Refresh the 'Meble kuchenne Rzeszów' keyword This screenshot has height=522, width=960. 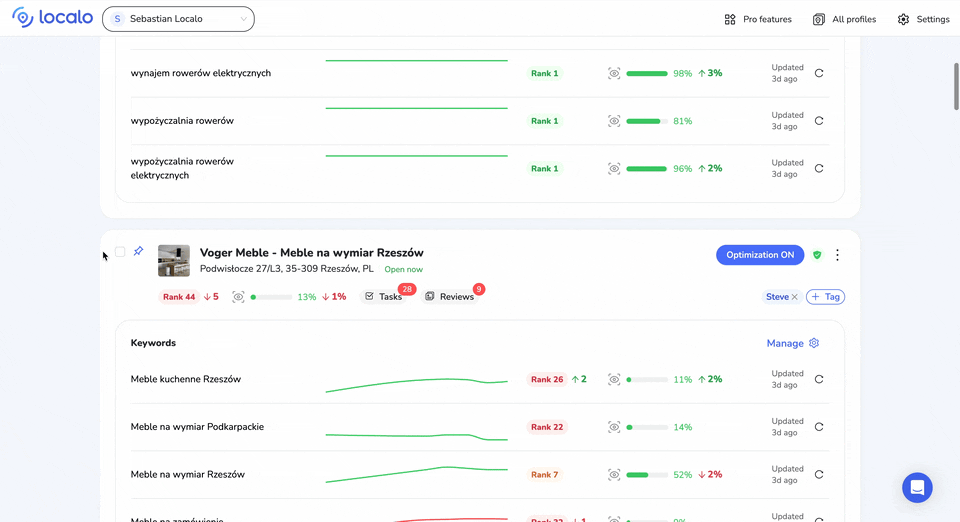pos(819,379)
